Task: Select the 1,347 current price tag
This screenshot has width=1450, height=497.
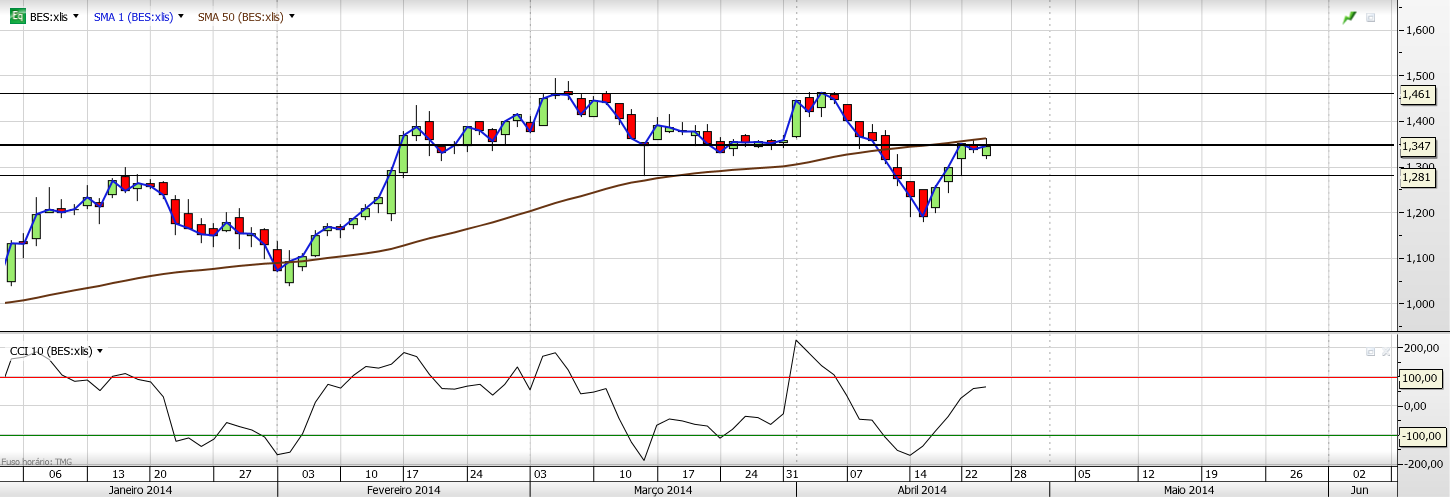Action: (1418, 146)
